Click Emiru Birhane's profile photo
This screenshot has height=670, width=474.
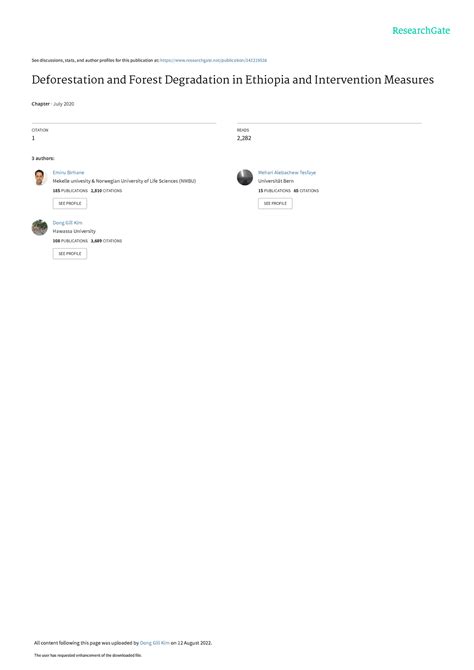pos(39,177)
